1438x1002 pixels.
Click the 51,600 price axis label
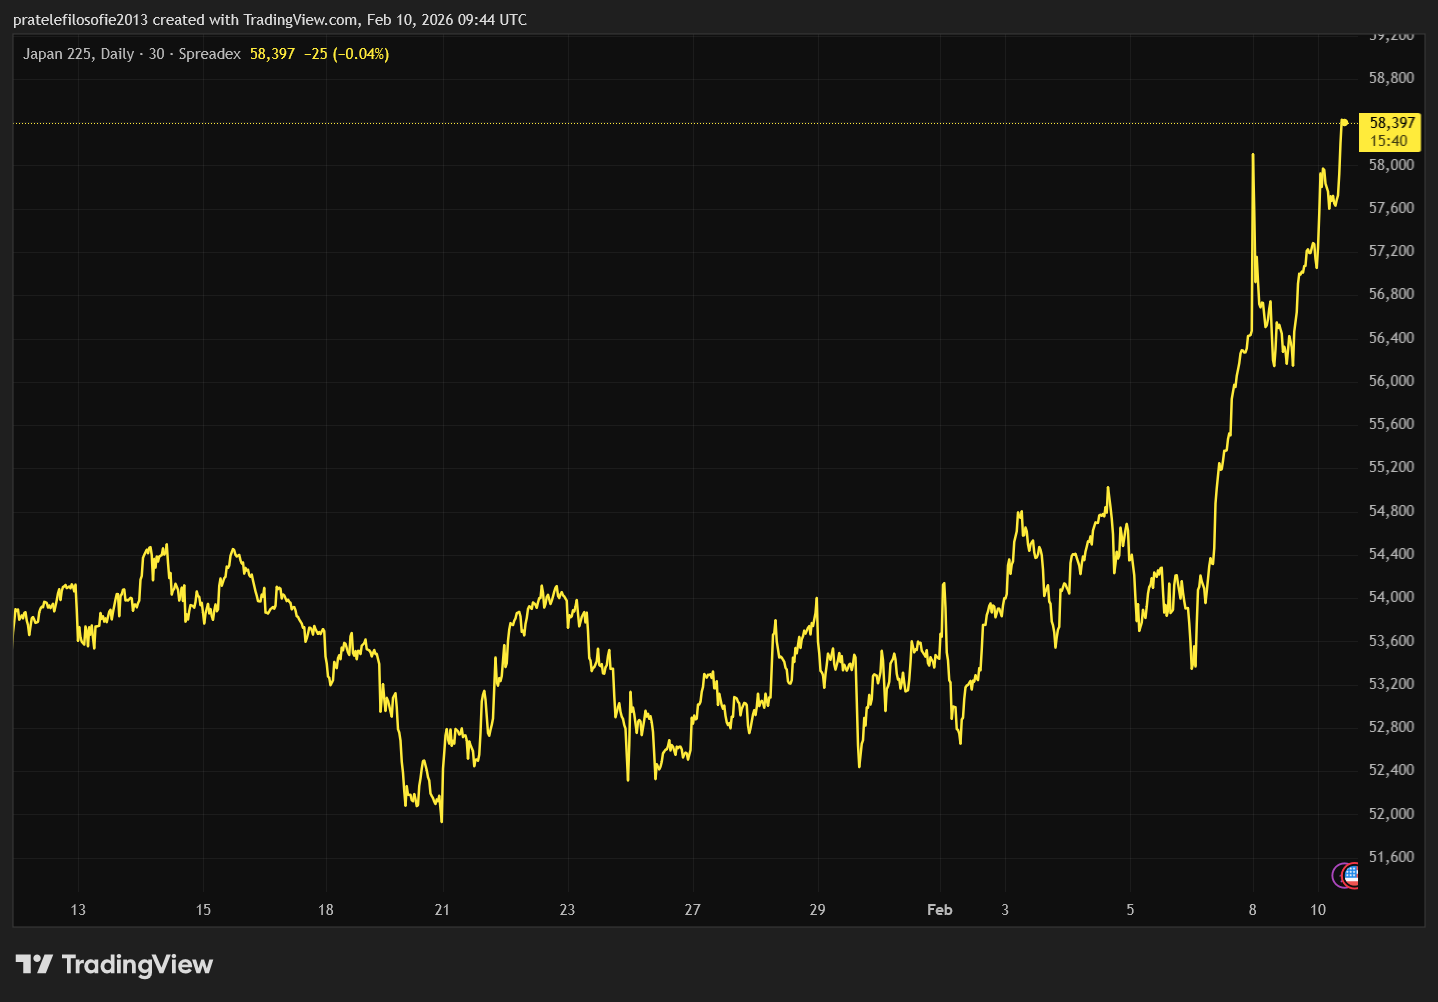pos(1391,857)
